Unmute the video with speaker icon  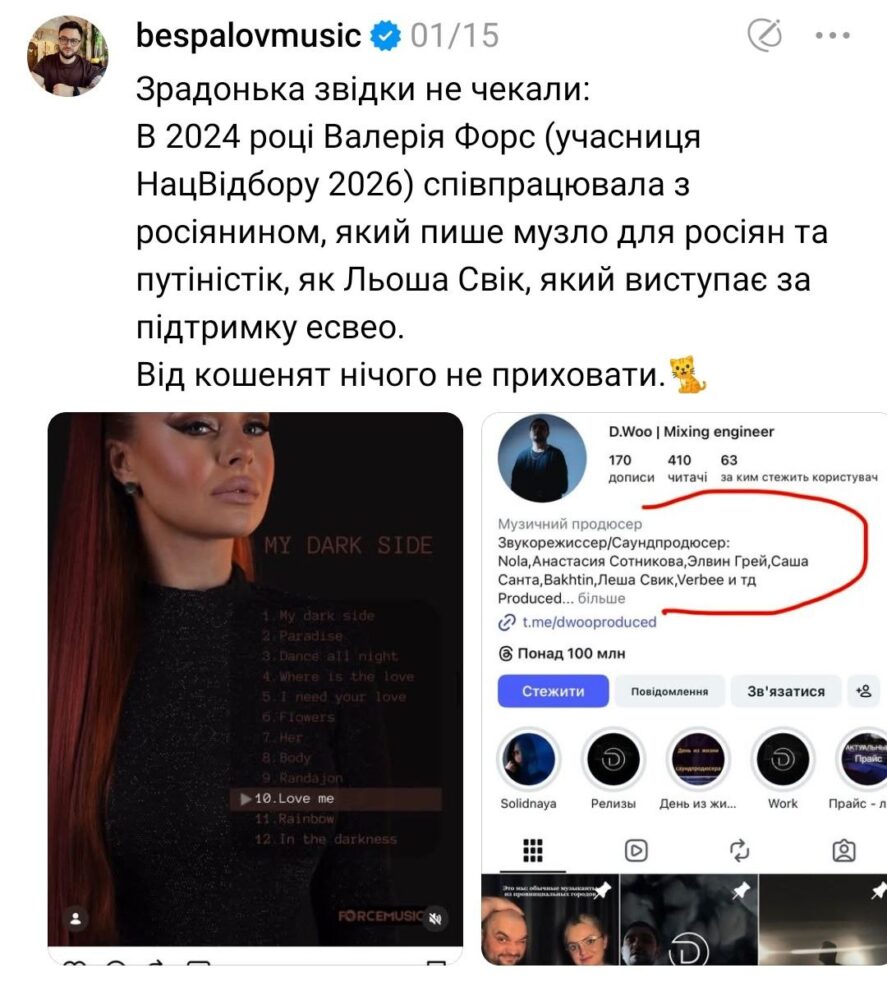(x=436, y=918)
